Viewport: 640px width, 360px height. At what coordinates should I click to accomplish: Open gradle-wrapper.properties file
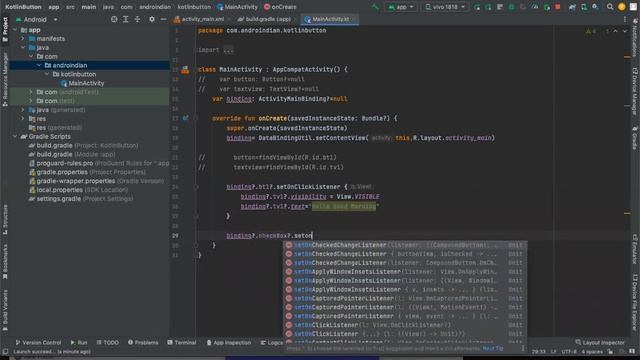[96, 181]
